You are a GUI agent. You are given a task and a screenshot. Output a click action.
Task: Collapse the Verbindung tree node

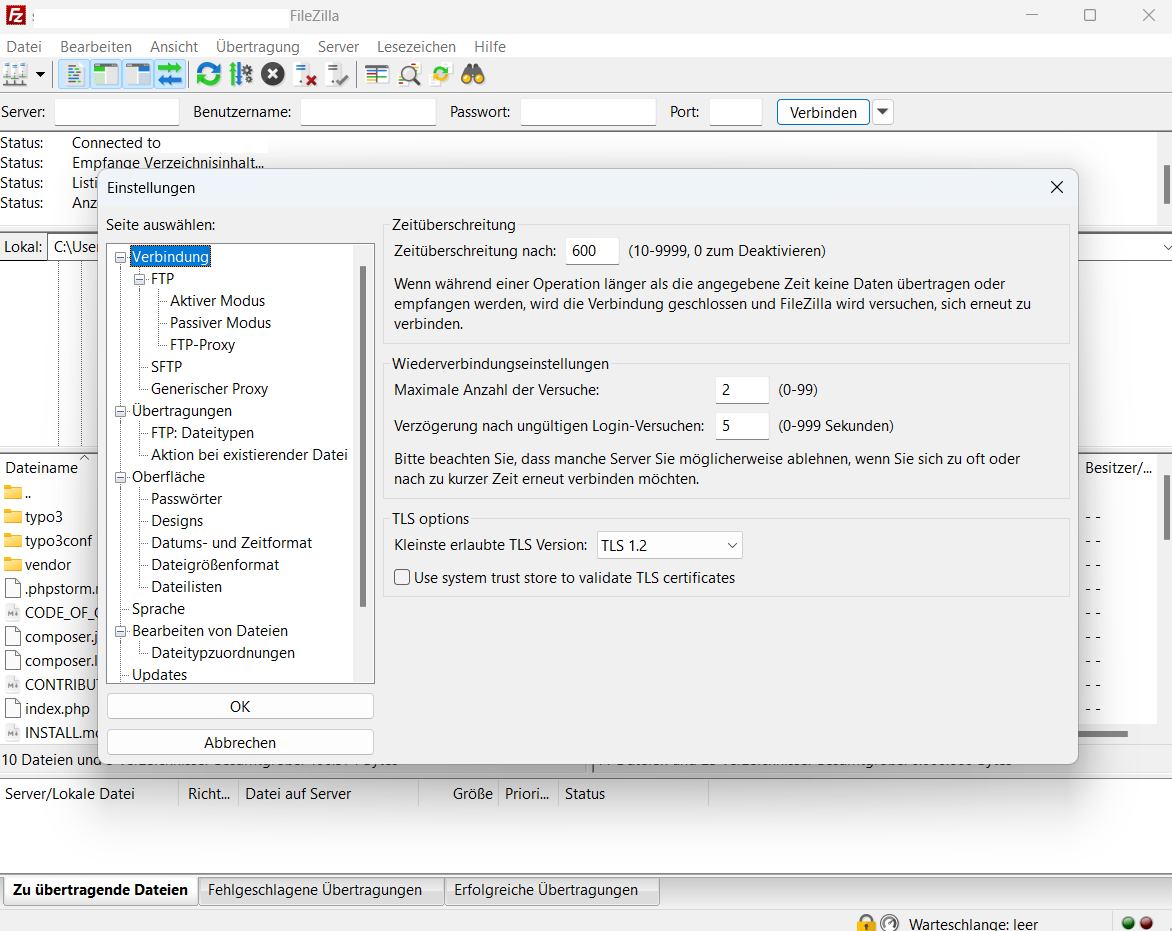point(120,257)
